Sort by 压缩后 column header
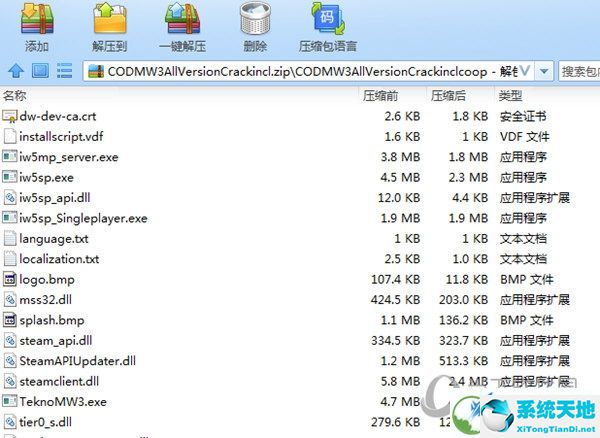This screenshot has height=438, width=600. 448,96
